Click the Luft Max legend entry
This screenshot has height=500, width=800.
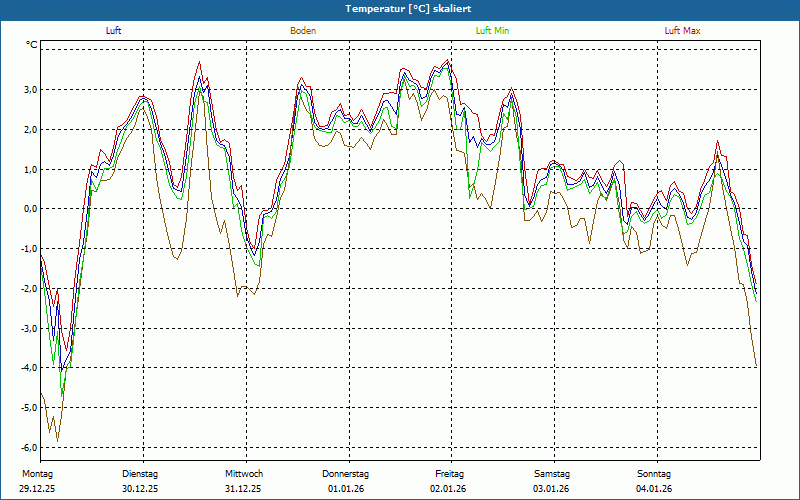coord(683,31)
